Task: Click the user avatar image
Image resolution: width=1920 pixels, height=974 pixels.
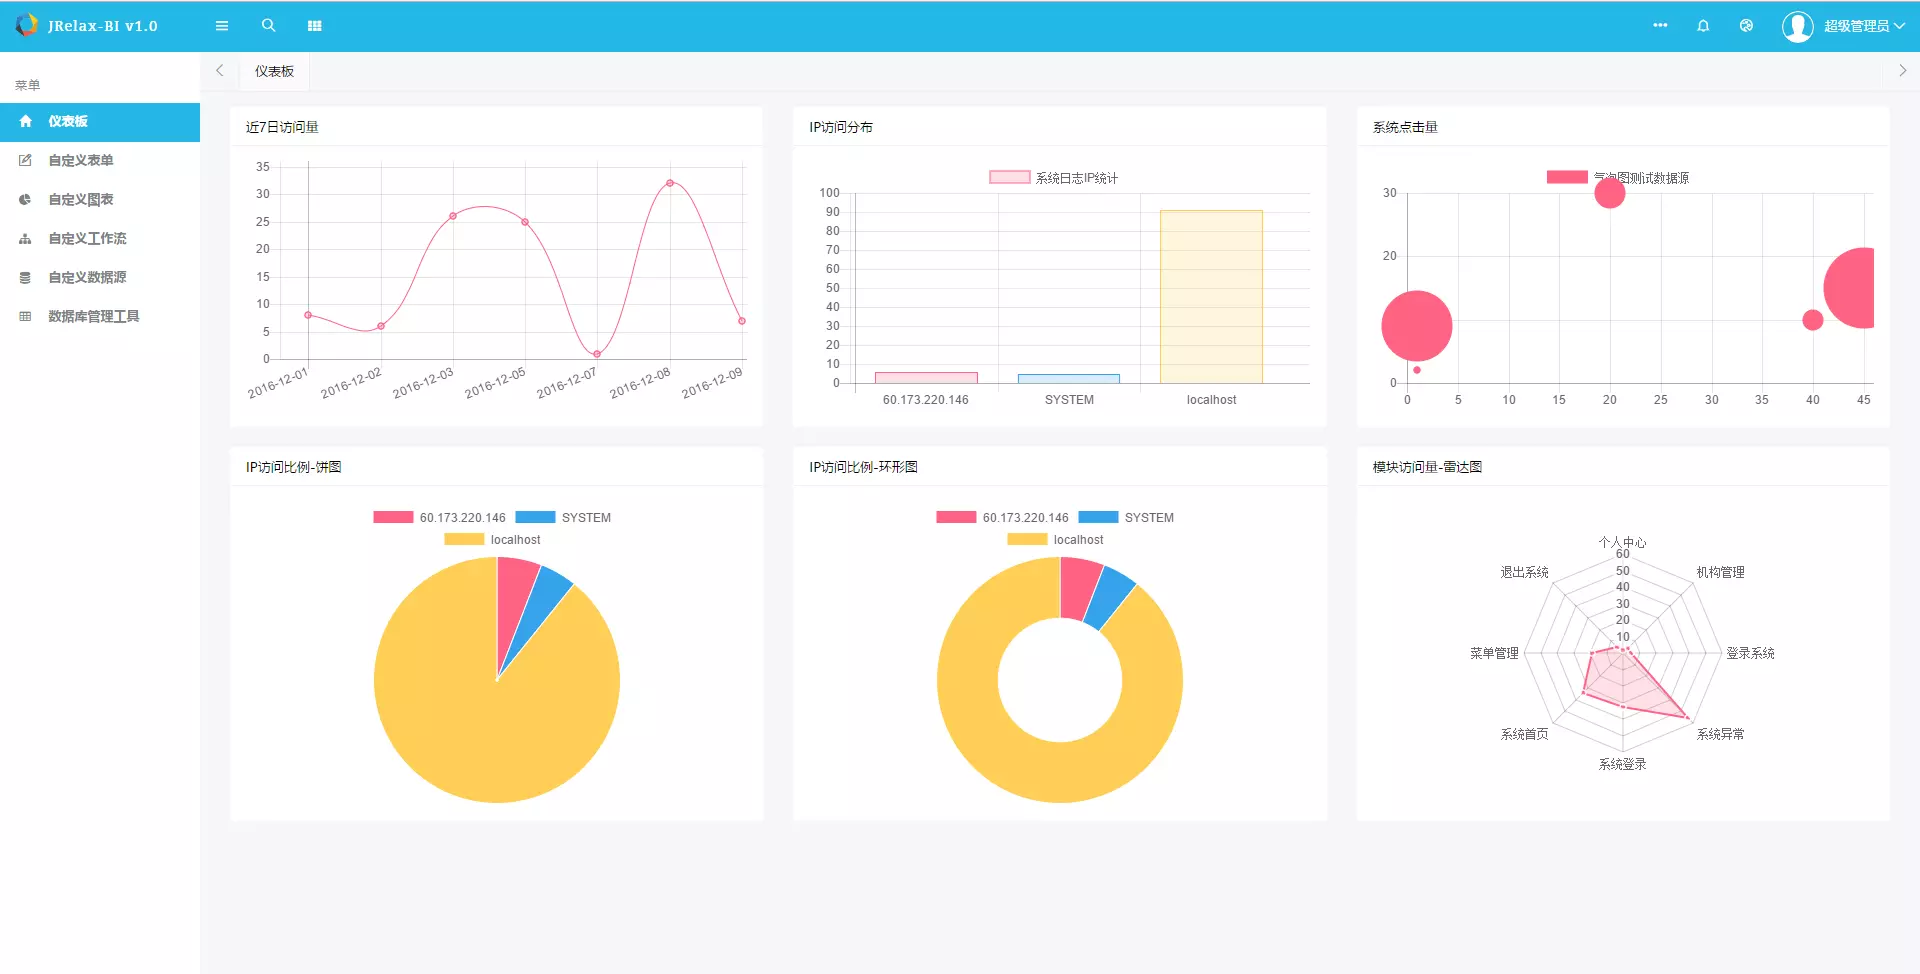Action: point(1797,26)
